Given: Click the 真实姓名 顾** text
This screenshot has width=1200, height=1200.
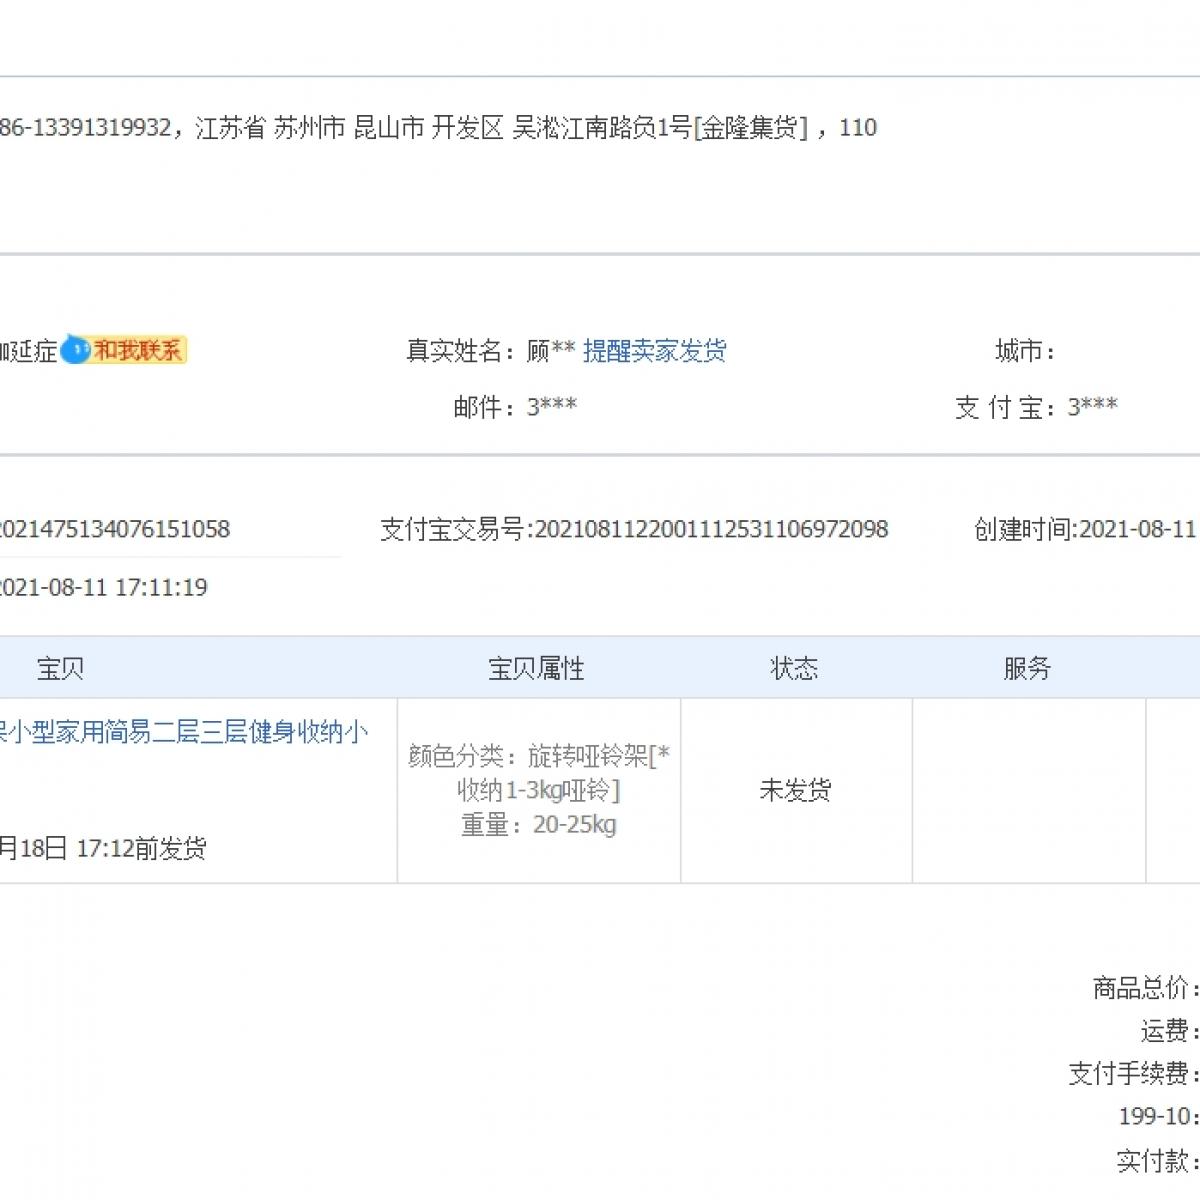Looking at the screenshot, I should (x=490, y=351).
